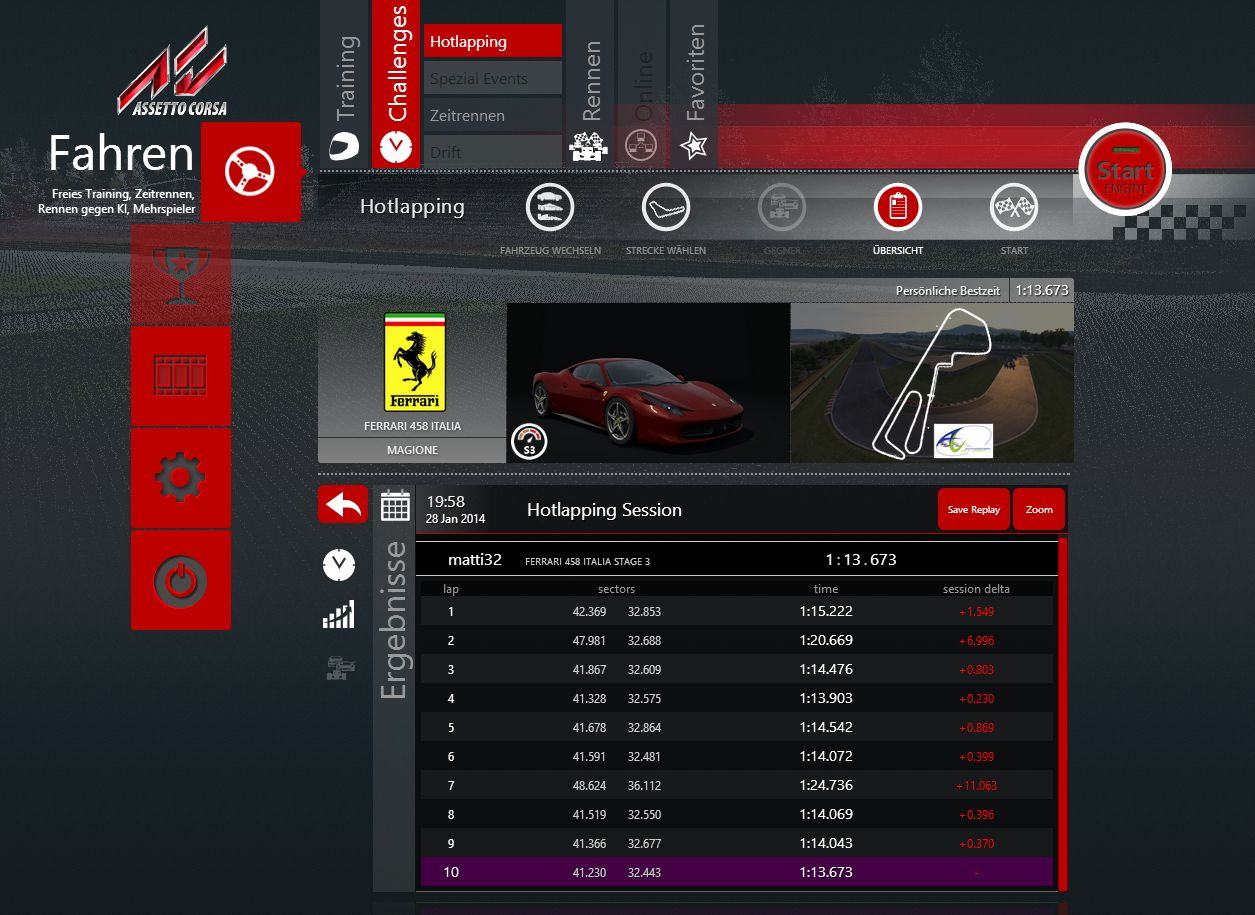The width and height of the screenshot is (1255, 915).
Task: Click the Persönliche Bestzeit 1:13.673 value
Action: click(1042, 290)
